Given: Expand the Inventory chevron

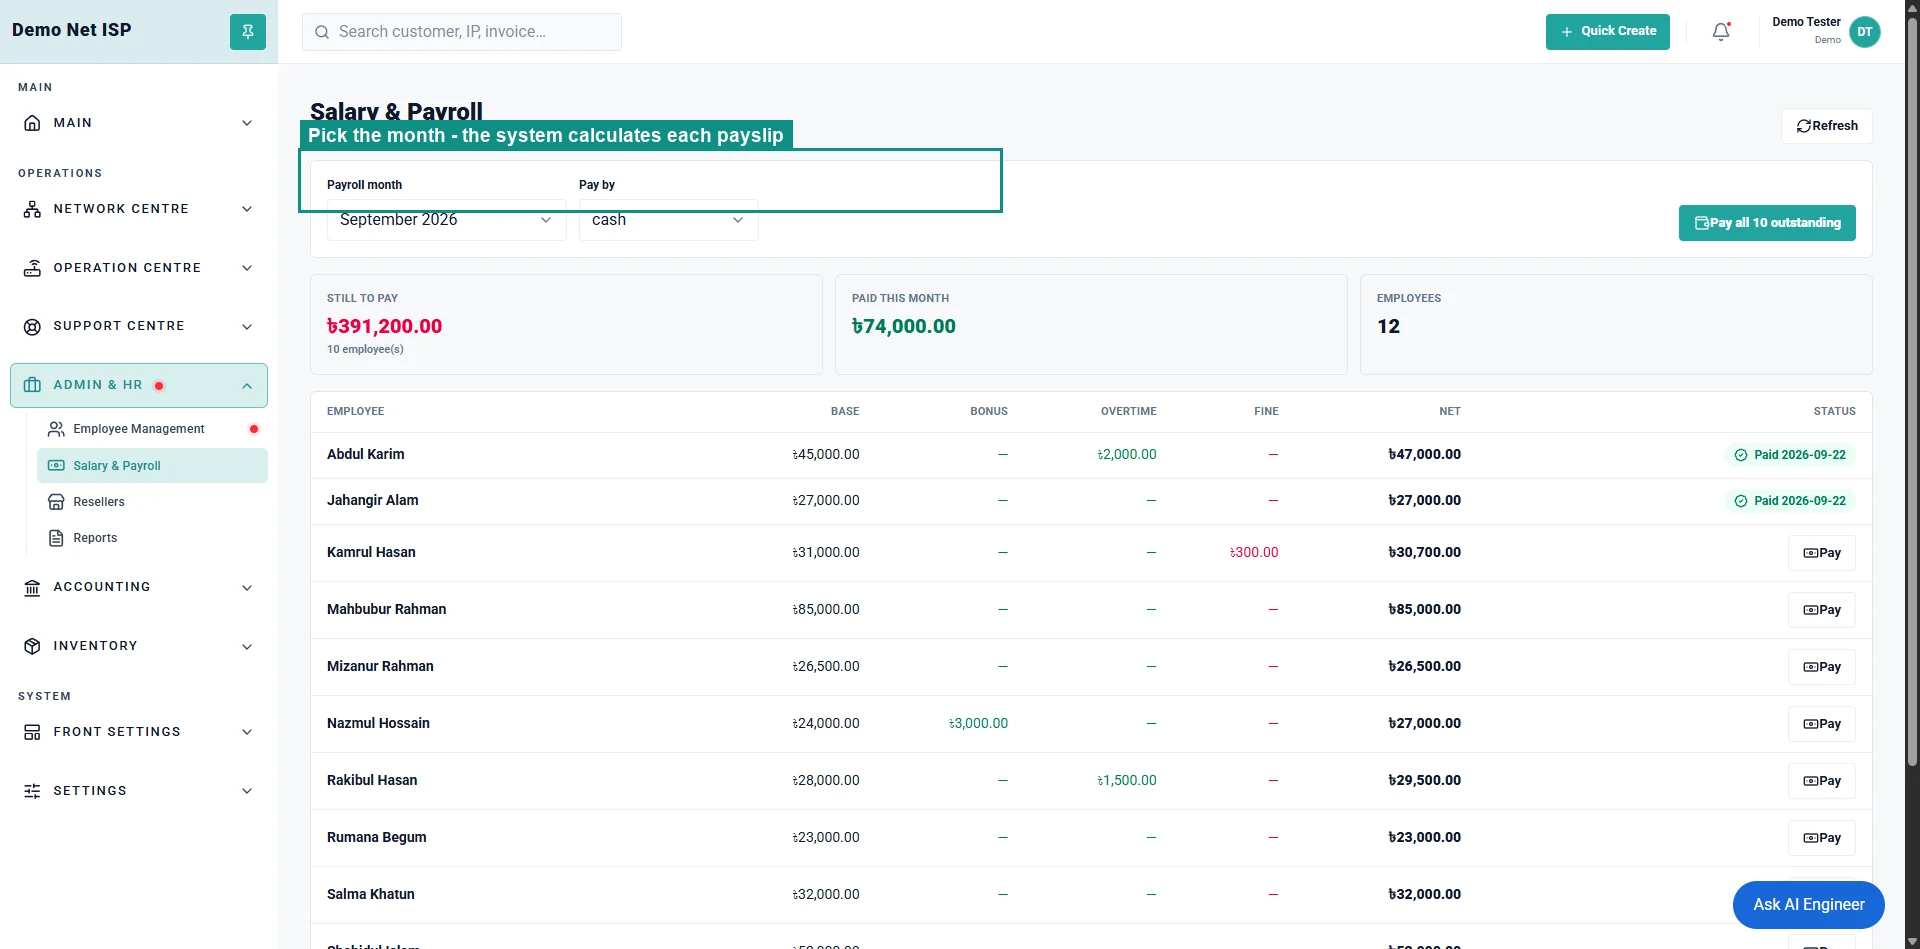Looking at the screenshot, I should click(x=247, y=647).
